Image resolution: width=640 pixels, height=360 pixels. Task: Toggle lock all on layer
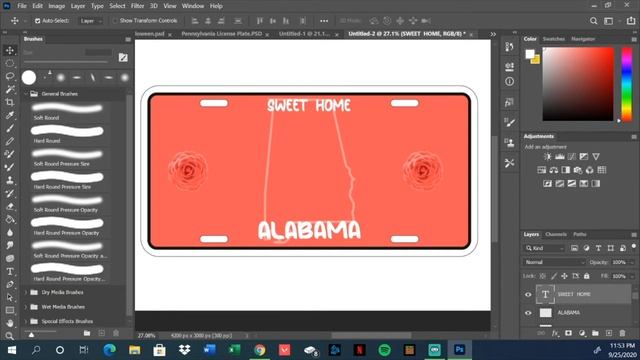click(587, 276)
